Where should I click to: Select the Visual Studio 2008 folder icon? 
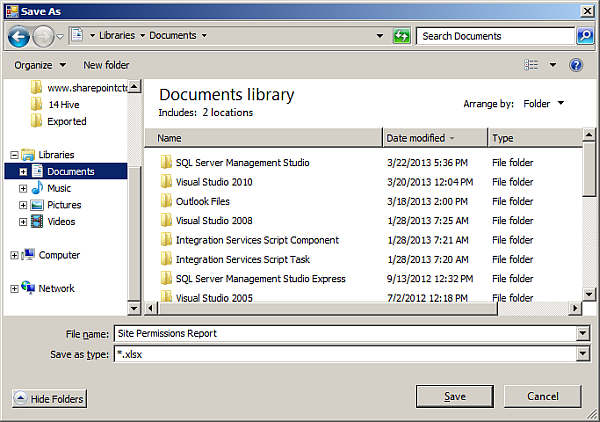click(166, 220)
